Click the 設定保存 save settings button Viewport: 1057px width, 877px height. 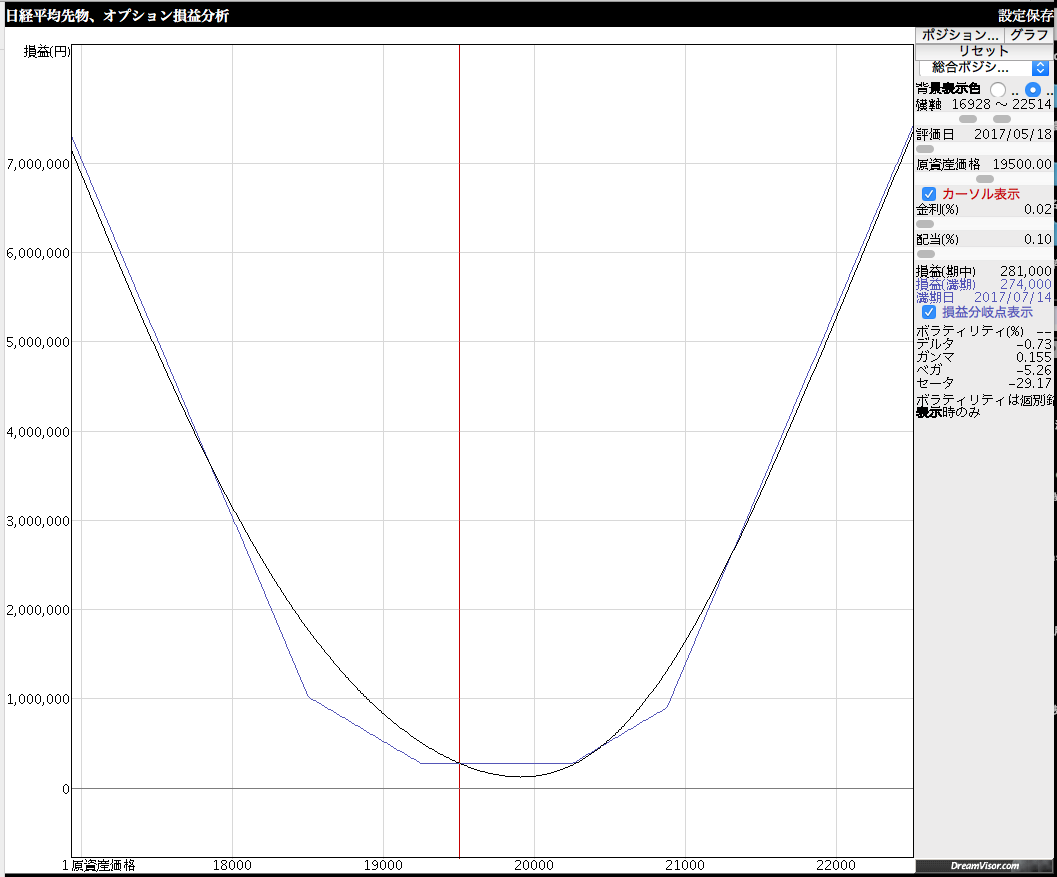[1026, 16]
